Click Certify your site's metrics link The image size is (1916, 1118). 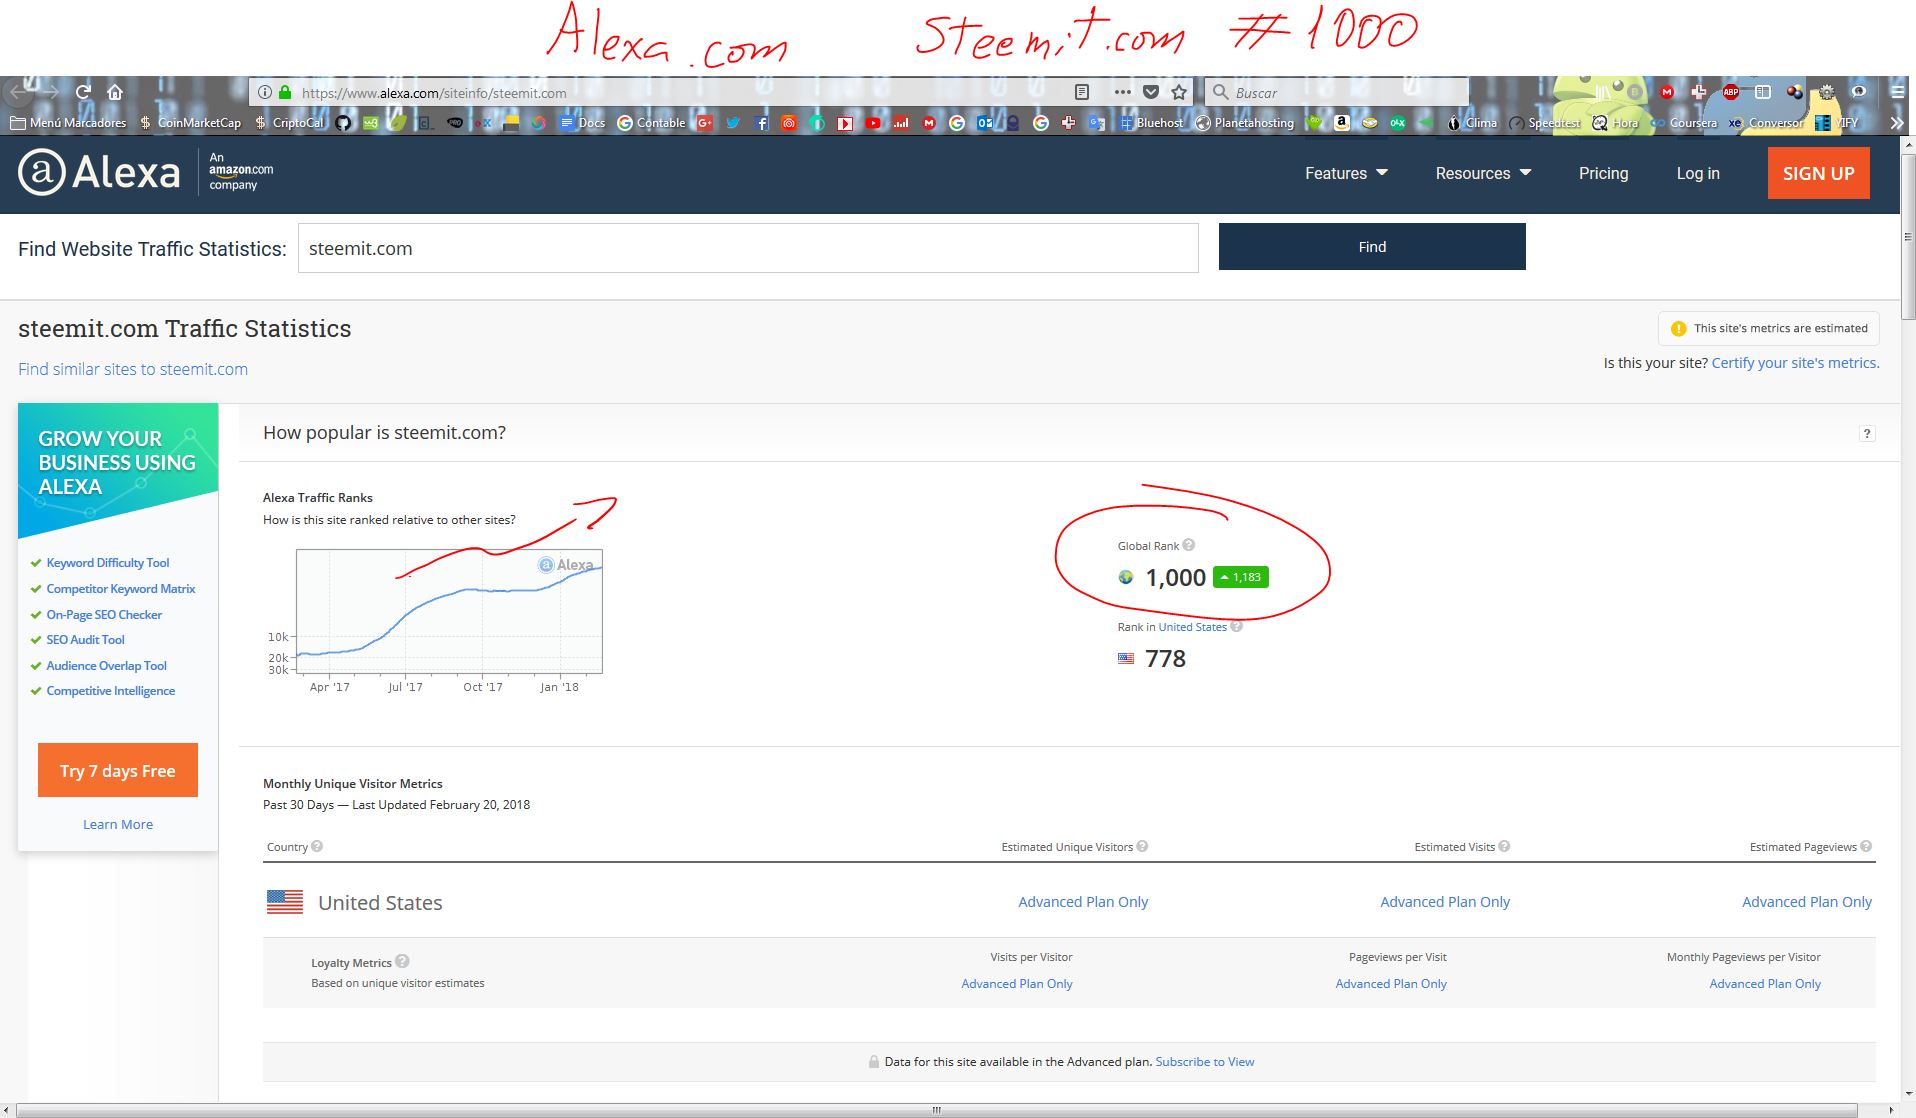point(1795,363)
